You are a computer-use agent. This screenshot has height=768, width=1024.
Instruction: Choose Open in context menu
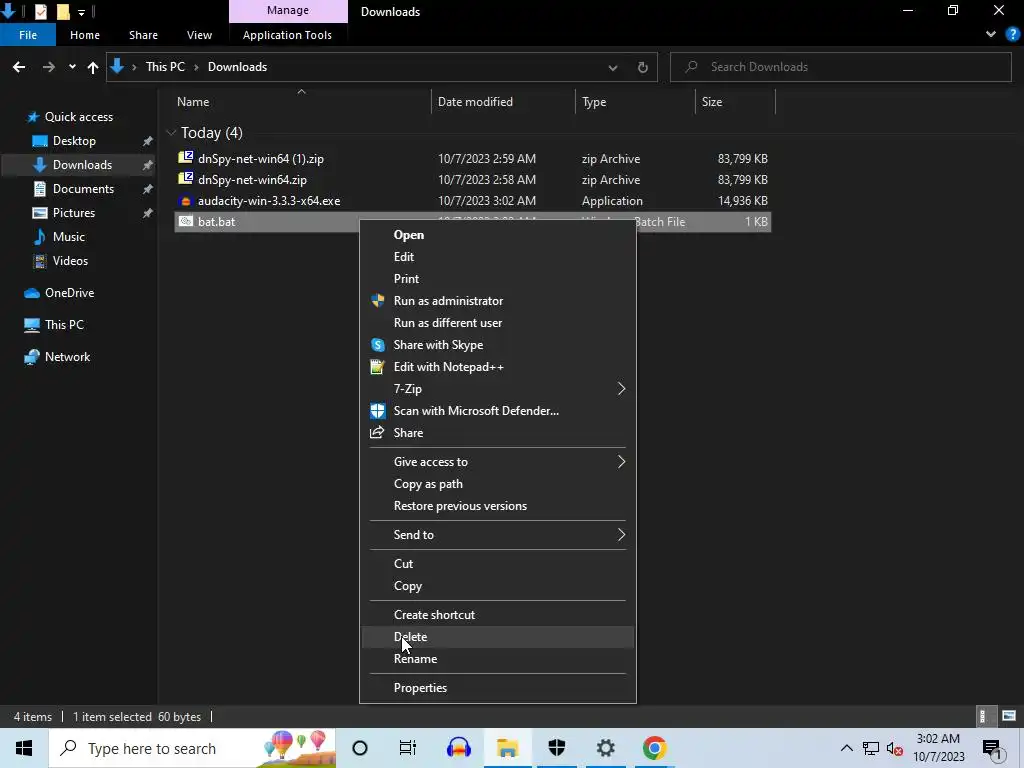tap(498, 235)
